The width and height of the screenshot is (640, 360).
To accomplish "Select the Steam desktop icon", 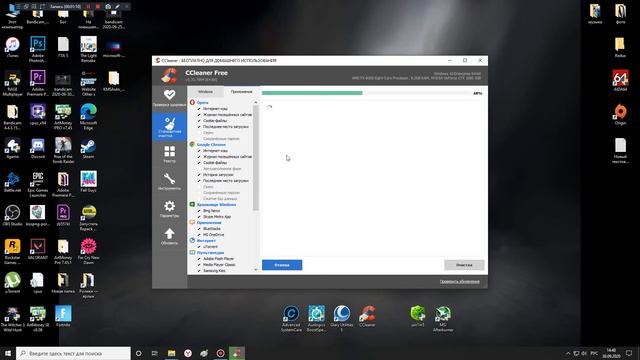I will pyautogui.click(x=89, y=148).
